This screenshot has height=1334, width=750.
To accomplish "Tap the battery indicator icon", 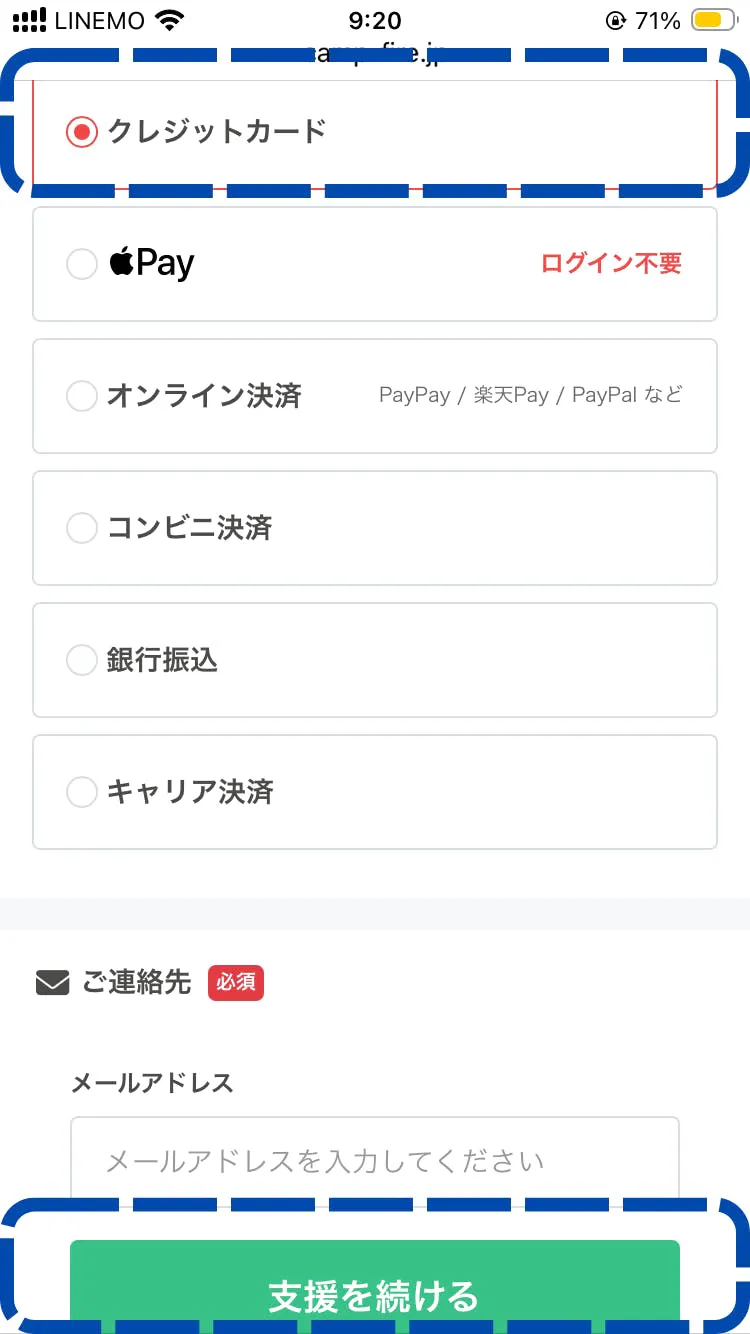I will click(714, 21).
